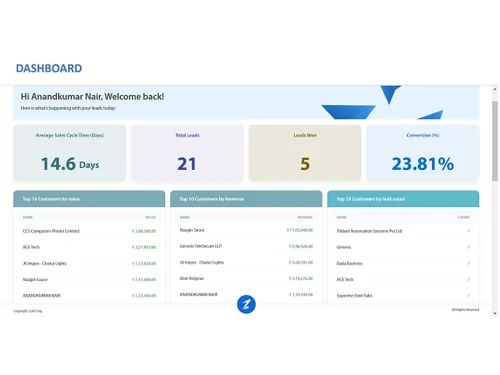Click the DASHBOARD page heading

pyautogui.click(x=49, y=68)
